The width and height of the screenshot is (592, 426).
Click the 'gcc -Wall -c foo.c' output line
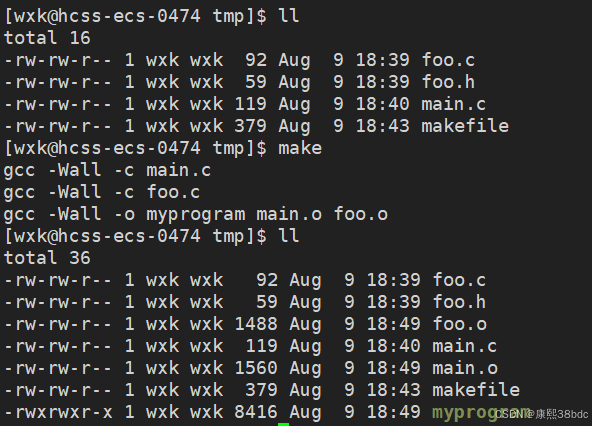102,192
